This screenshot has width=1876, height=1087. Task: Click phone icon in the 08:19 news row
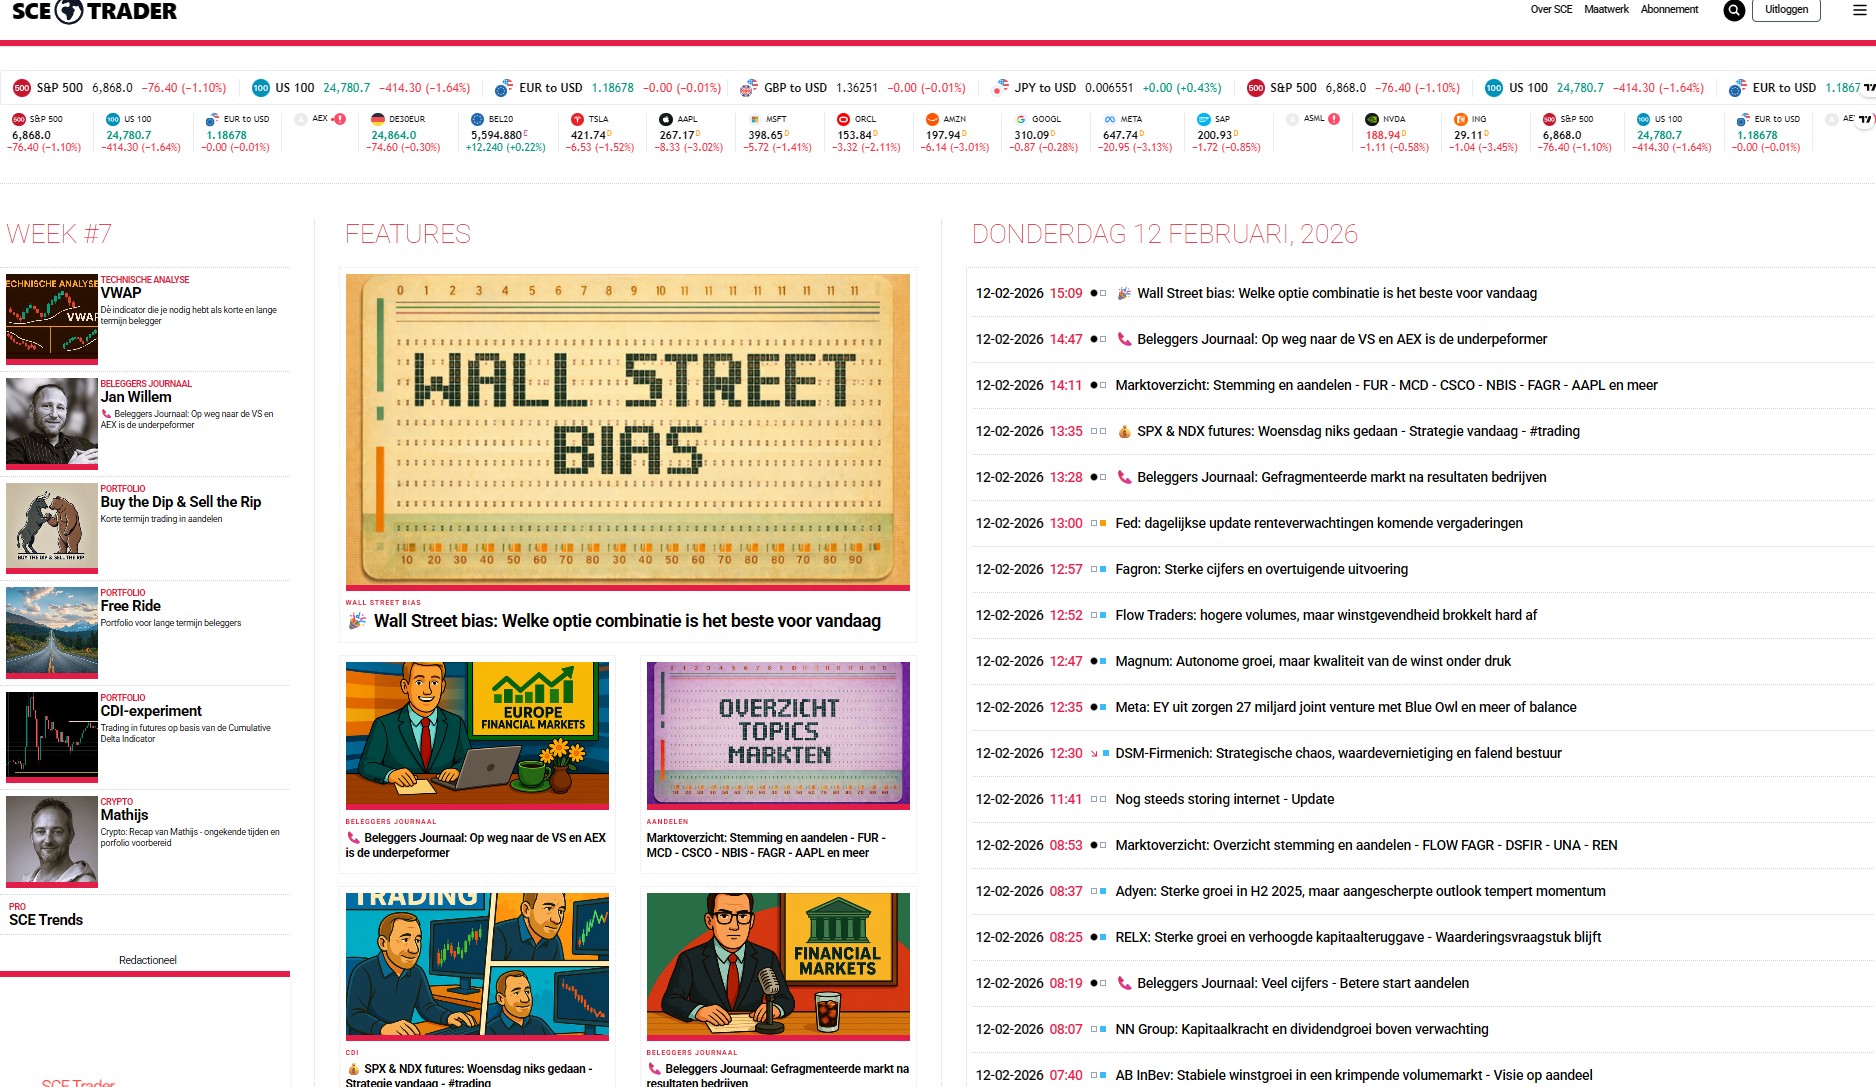point(1124,983)
